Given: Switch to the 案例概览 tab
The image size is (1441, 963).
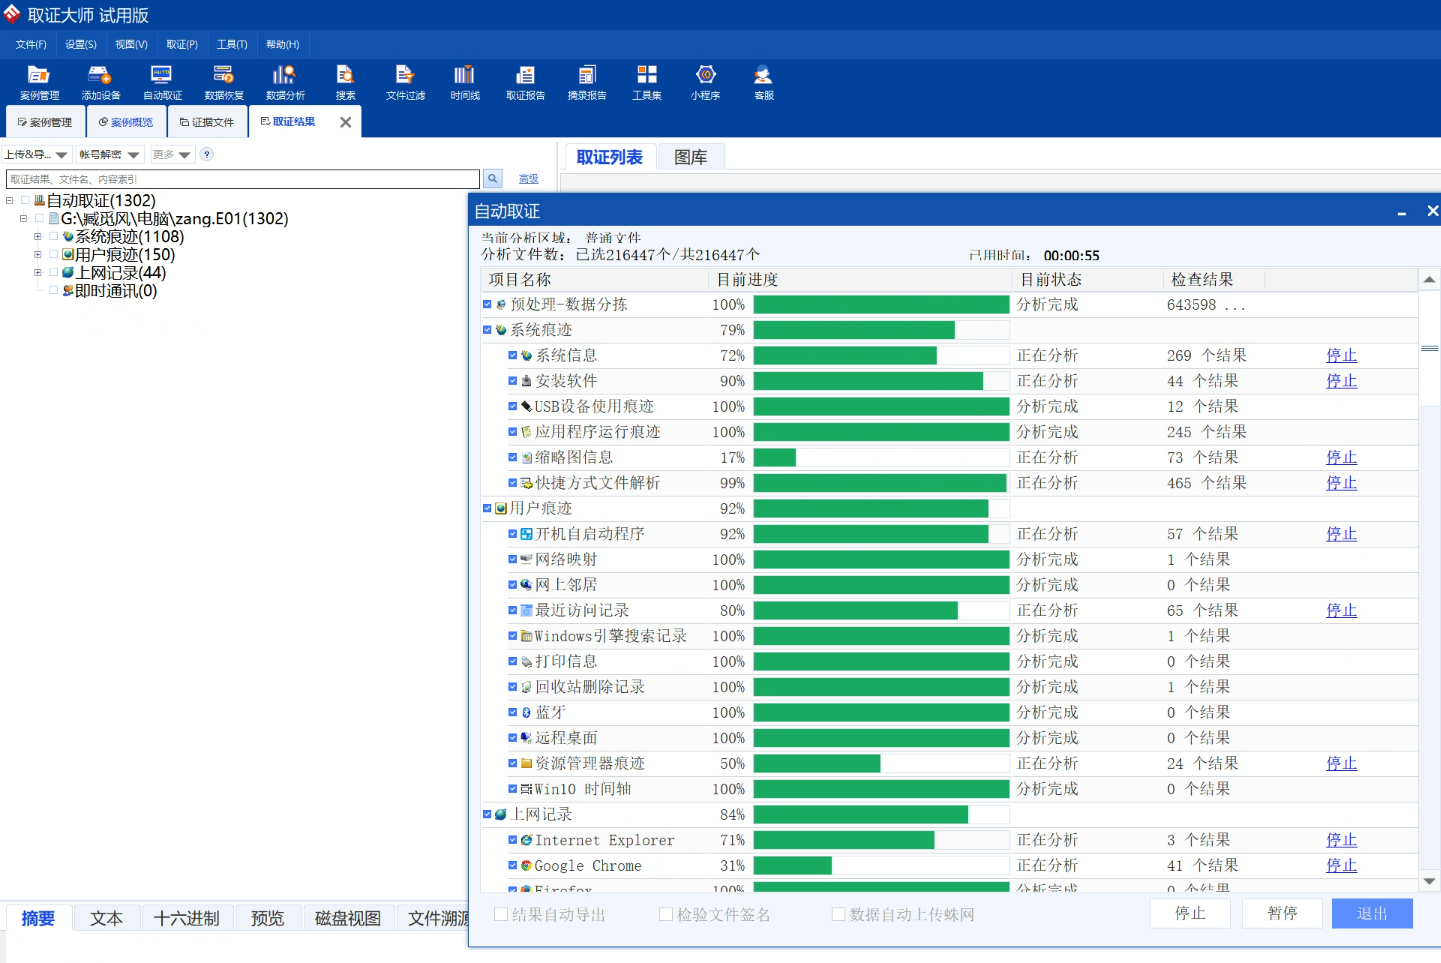Looking at the screenshot, I should click(x=126, y=122).
